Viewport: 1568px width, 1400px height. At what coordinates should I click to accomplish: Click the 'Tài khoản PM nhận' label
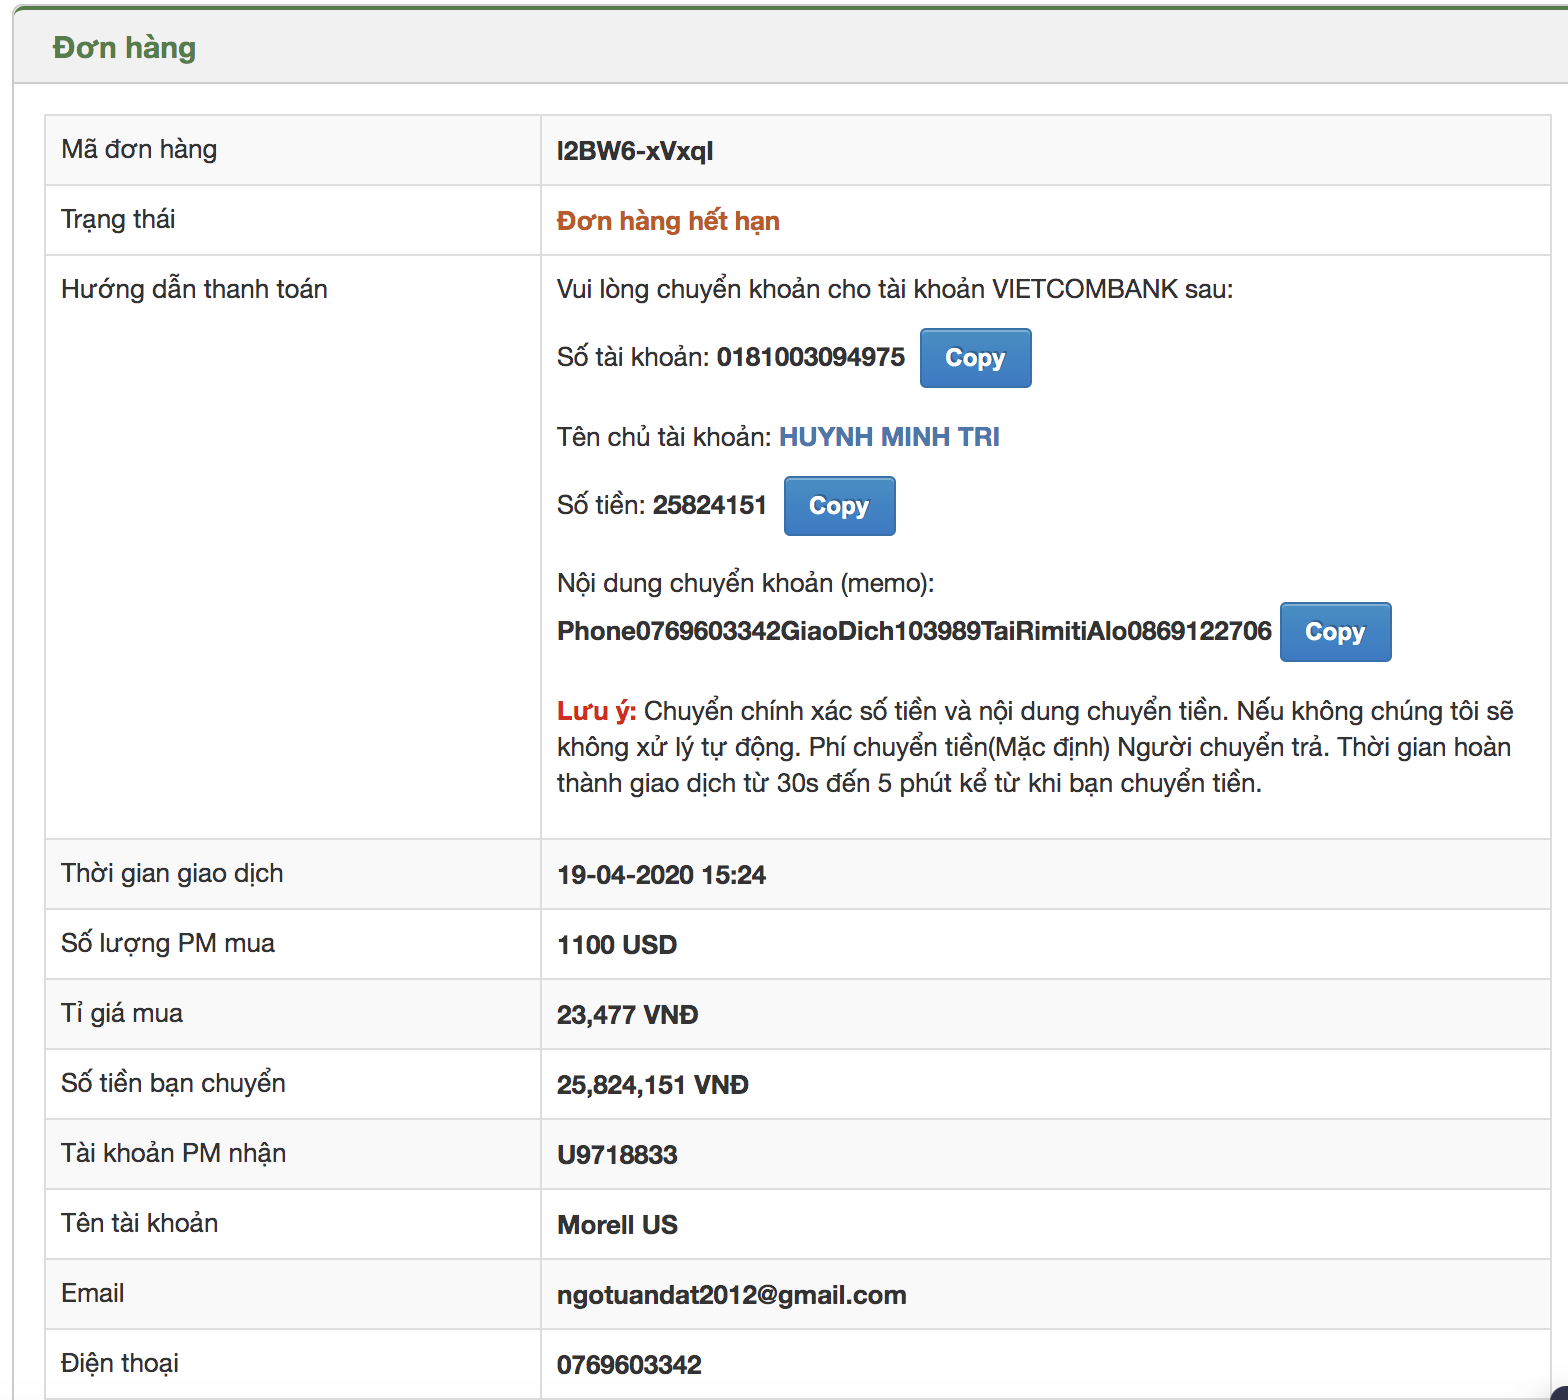[173, 1153]
